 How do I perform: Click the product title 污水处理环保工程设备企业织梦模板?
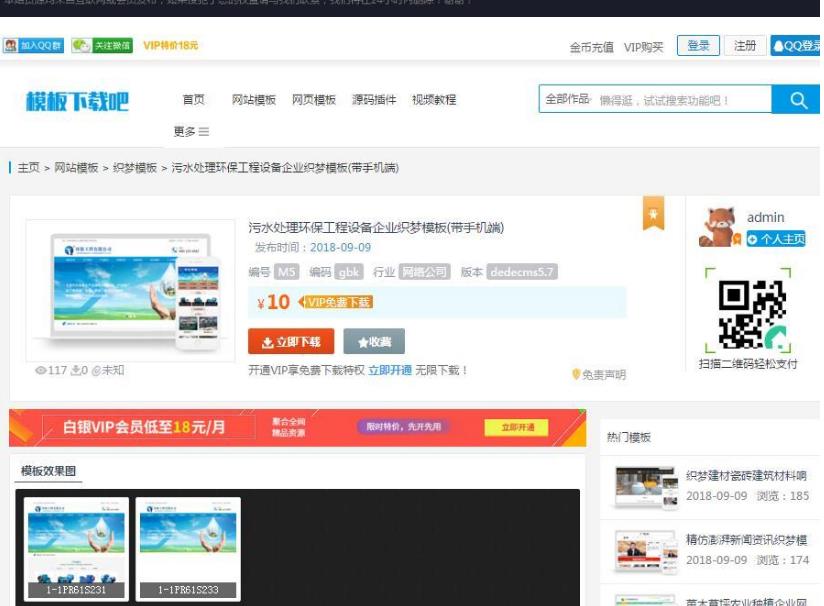point(376,228)
